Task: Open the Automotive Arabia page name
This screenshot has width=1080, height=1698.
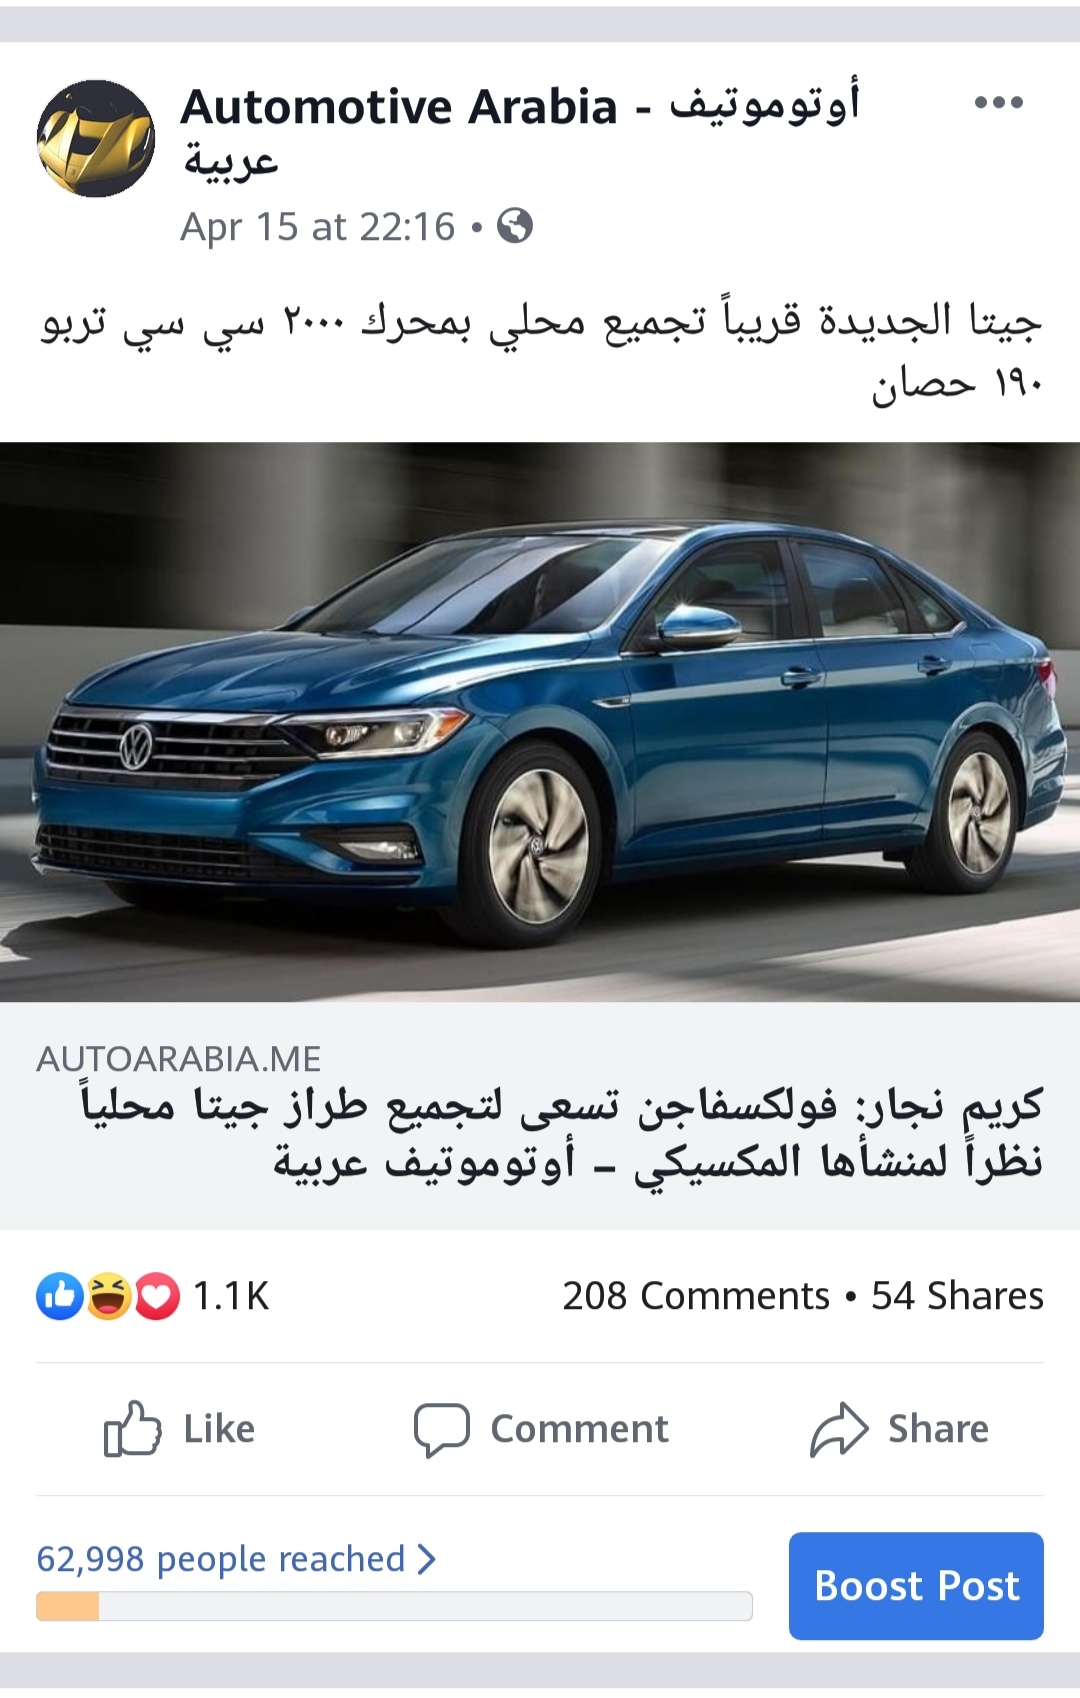Action: (520, 132)
